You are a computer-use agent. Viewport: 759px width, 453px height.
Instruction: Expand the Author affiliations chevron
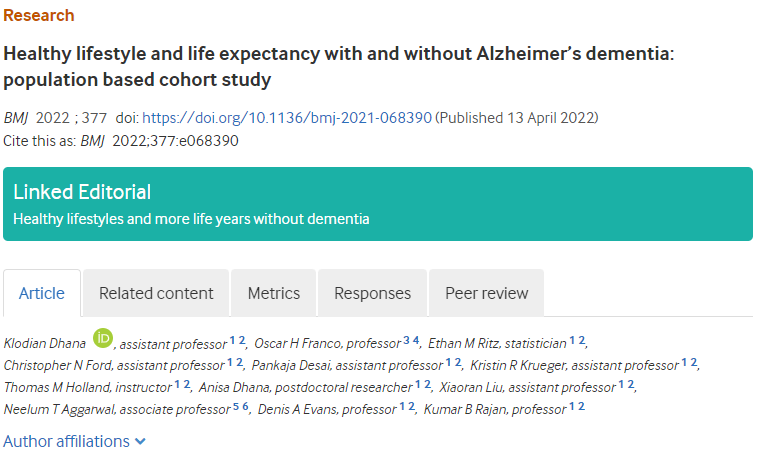coord(140,441)
